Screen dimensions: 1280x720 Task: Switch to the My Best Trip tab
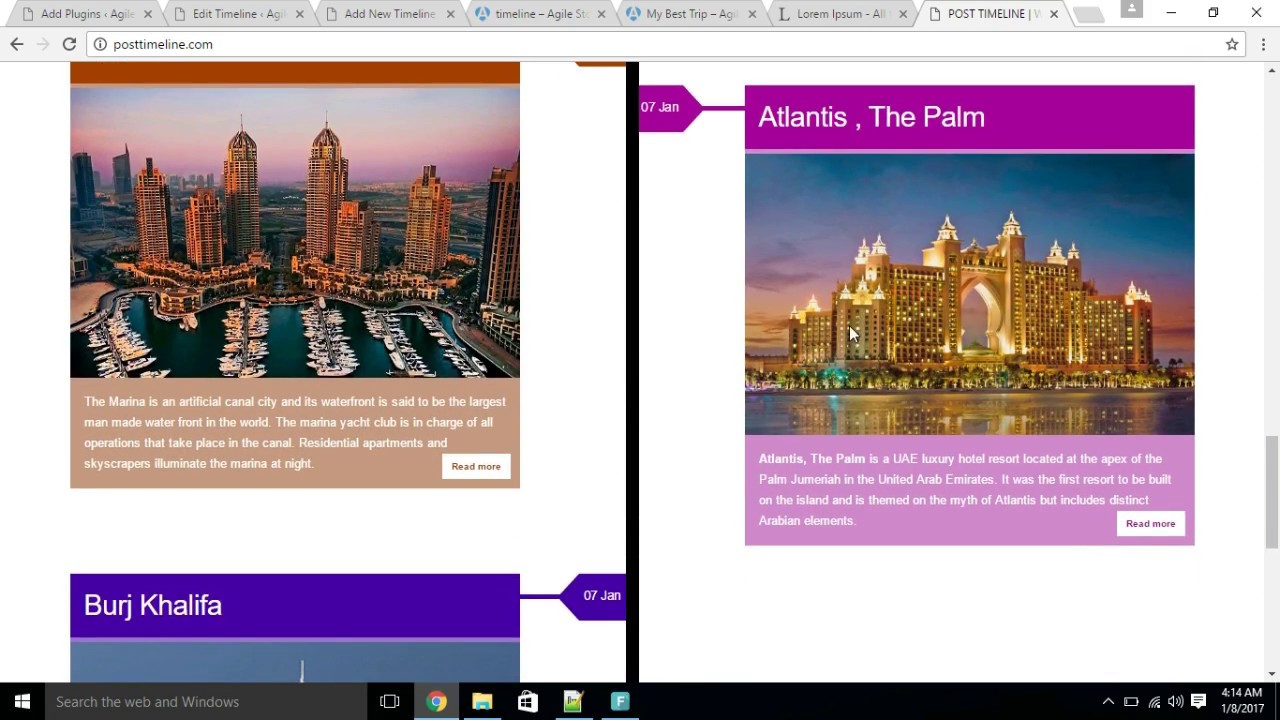(x=685, y=14)
